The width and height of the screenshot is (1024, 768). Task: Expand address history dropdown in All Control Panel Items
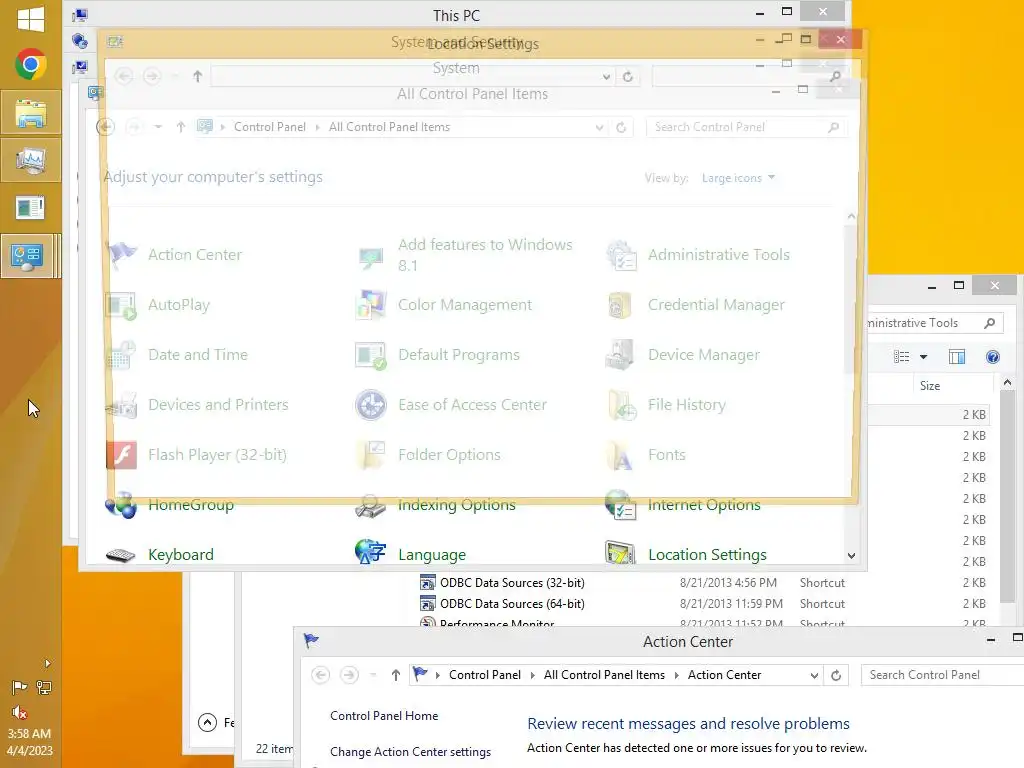click(599, 127)
